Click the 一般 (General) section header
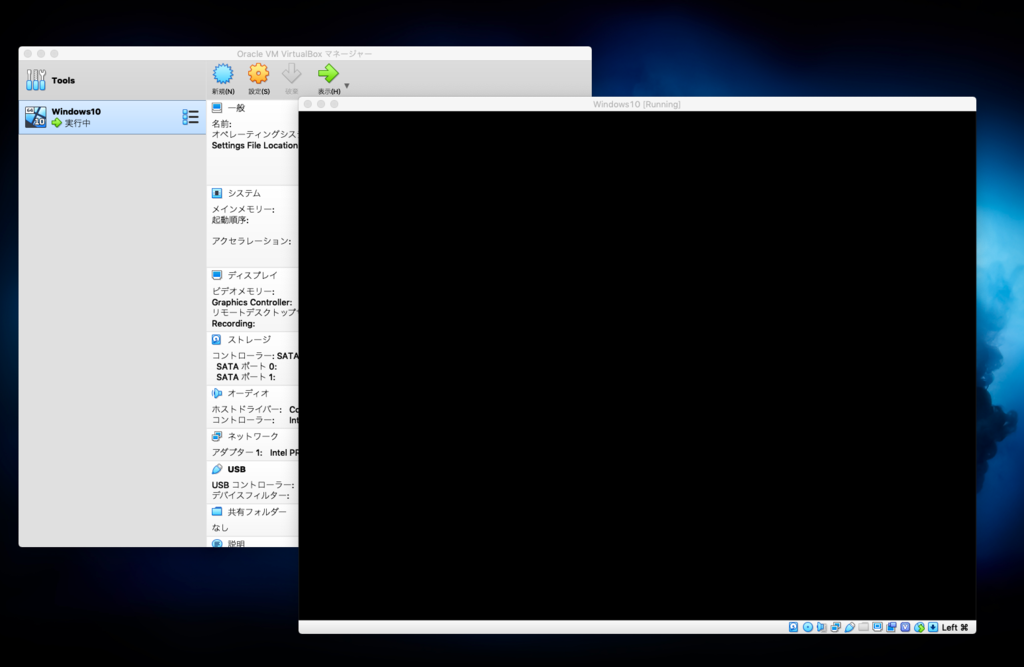The height and width of the screenshot is (667, 1024). (236, 108)
